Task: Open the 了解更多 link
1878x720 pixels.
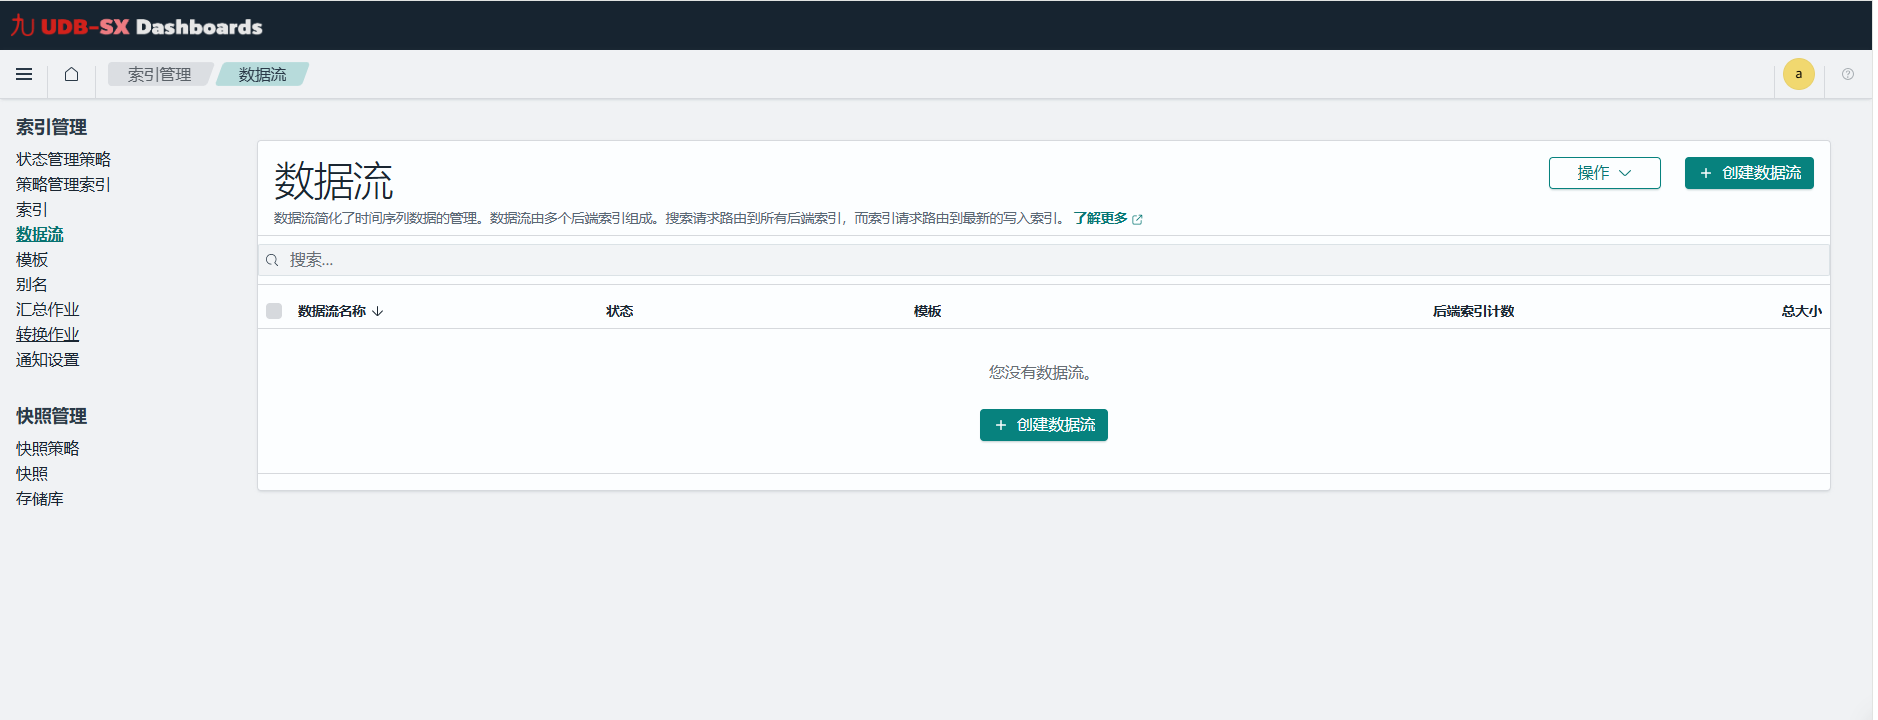Action: (x=1100, y=218)
